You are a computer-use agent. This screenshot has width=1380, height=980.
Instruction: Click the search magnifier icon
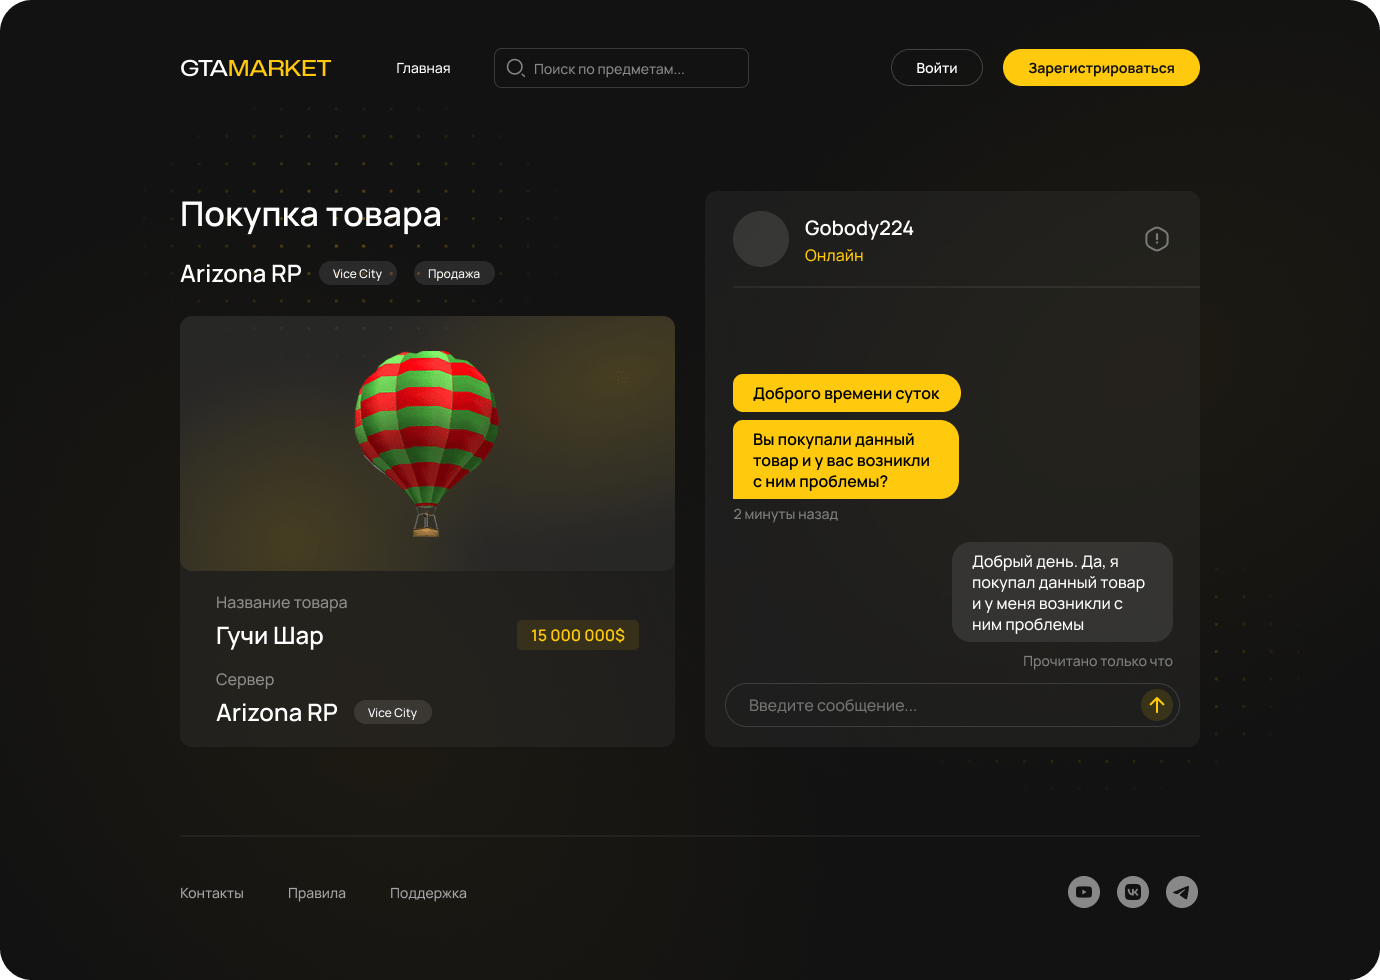(516, 68)
